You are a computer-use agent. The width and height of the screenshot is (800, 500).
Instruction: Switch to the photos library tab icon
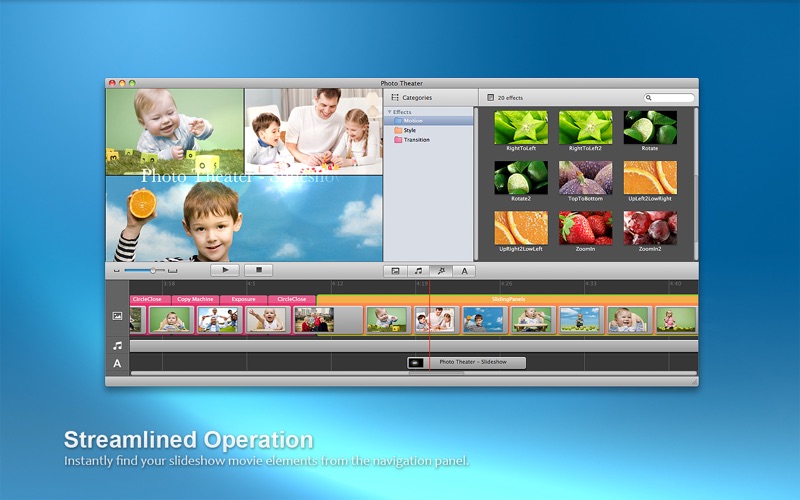point(395,271)
